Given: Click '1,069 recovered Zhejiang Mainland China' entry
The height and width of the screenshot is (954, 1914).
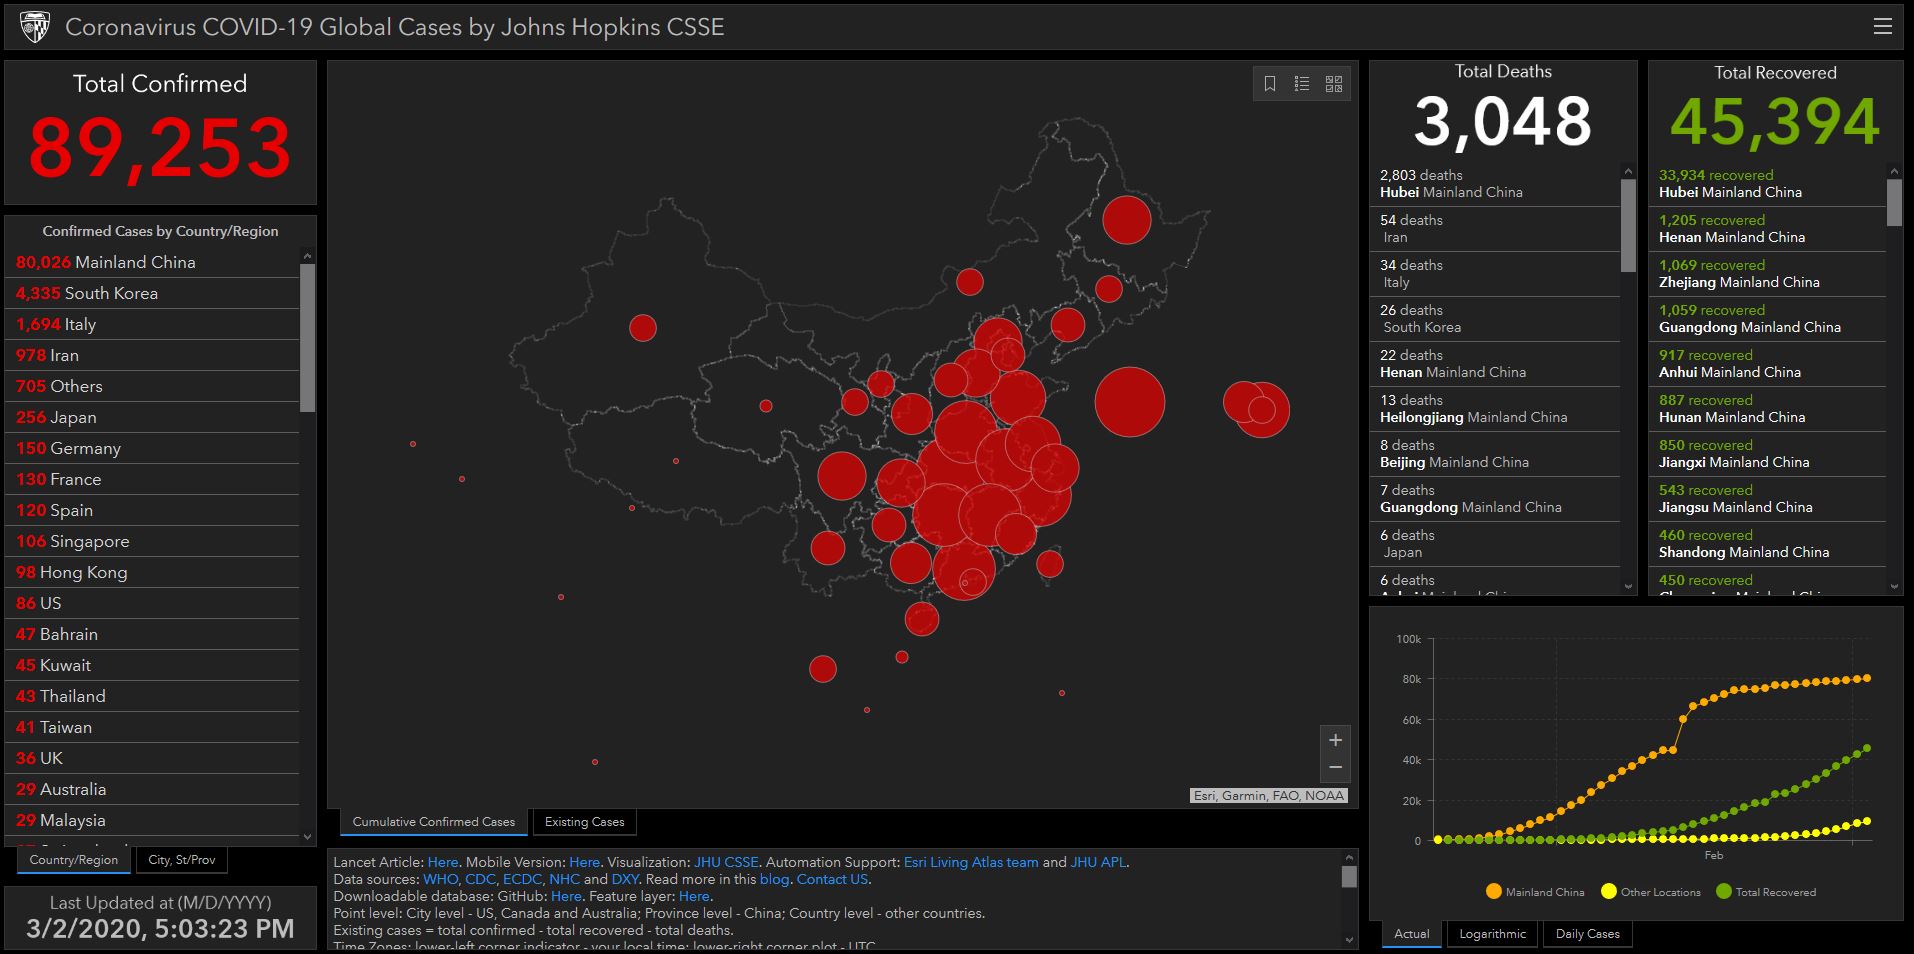Looking at the screenshot, I should tap(1768, 274).
